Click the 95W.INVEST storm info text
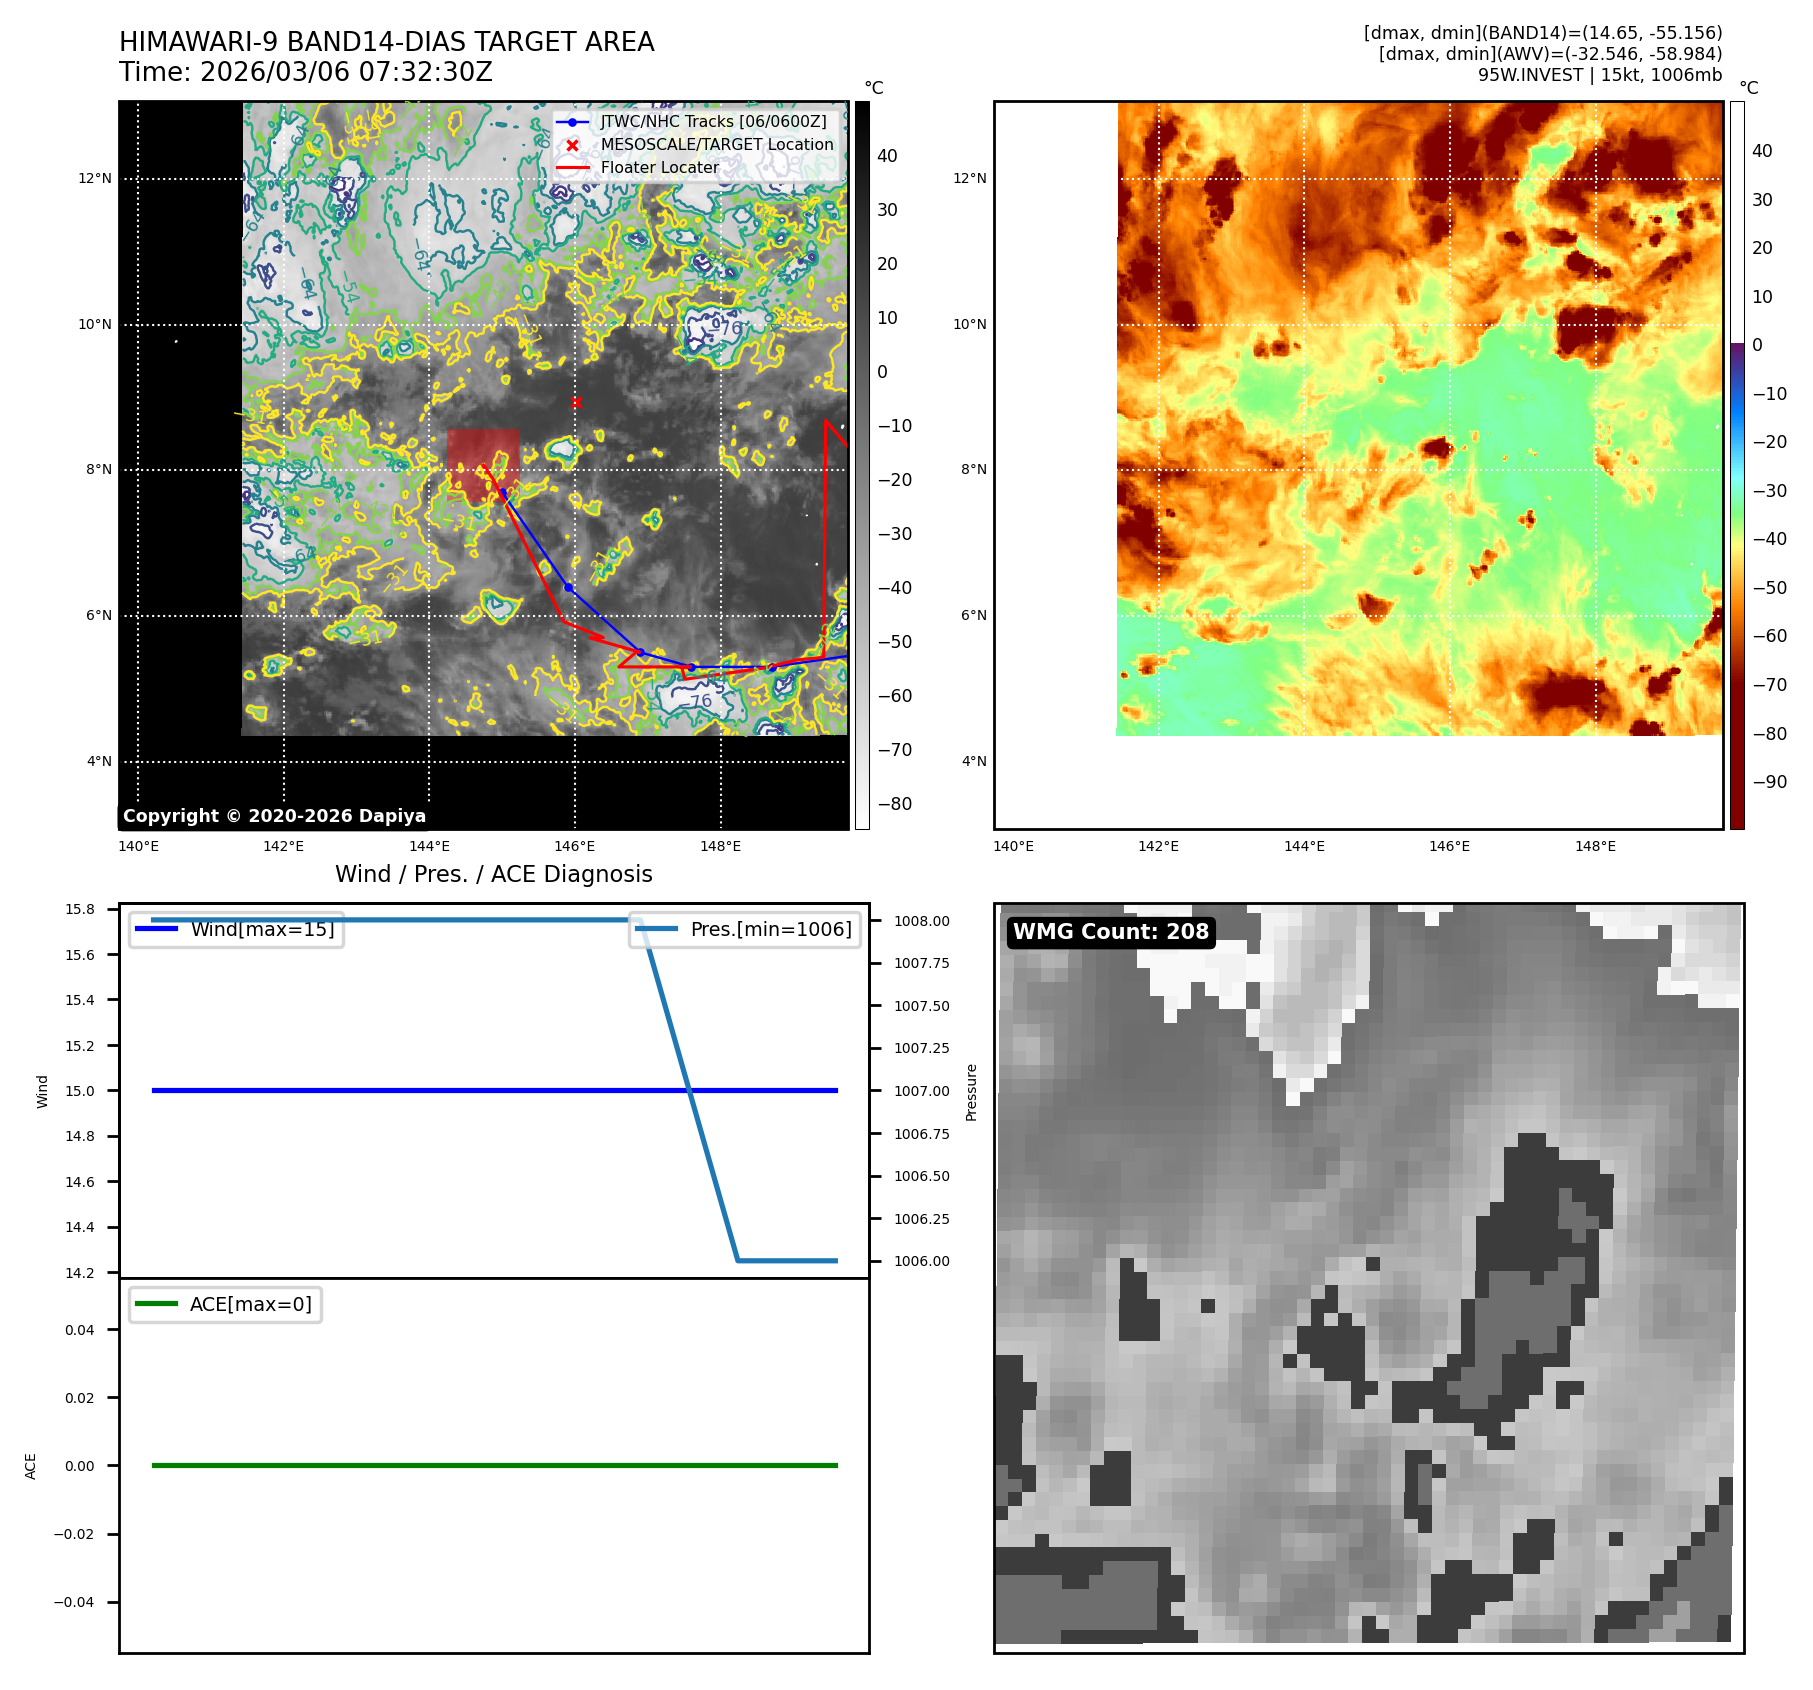1813x1690 pixels. [1599, 75]
